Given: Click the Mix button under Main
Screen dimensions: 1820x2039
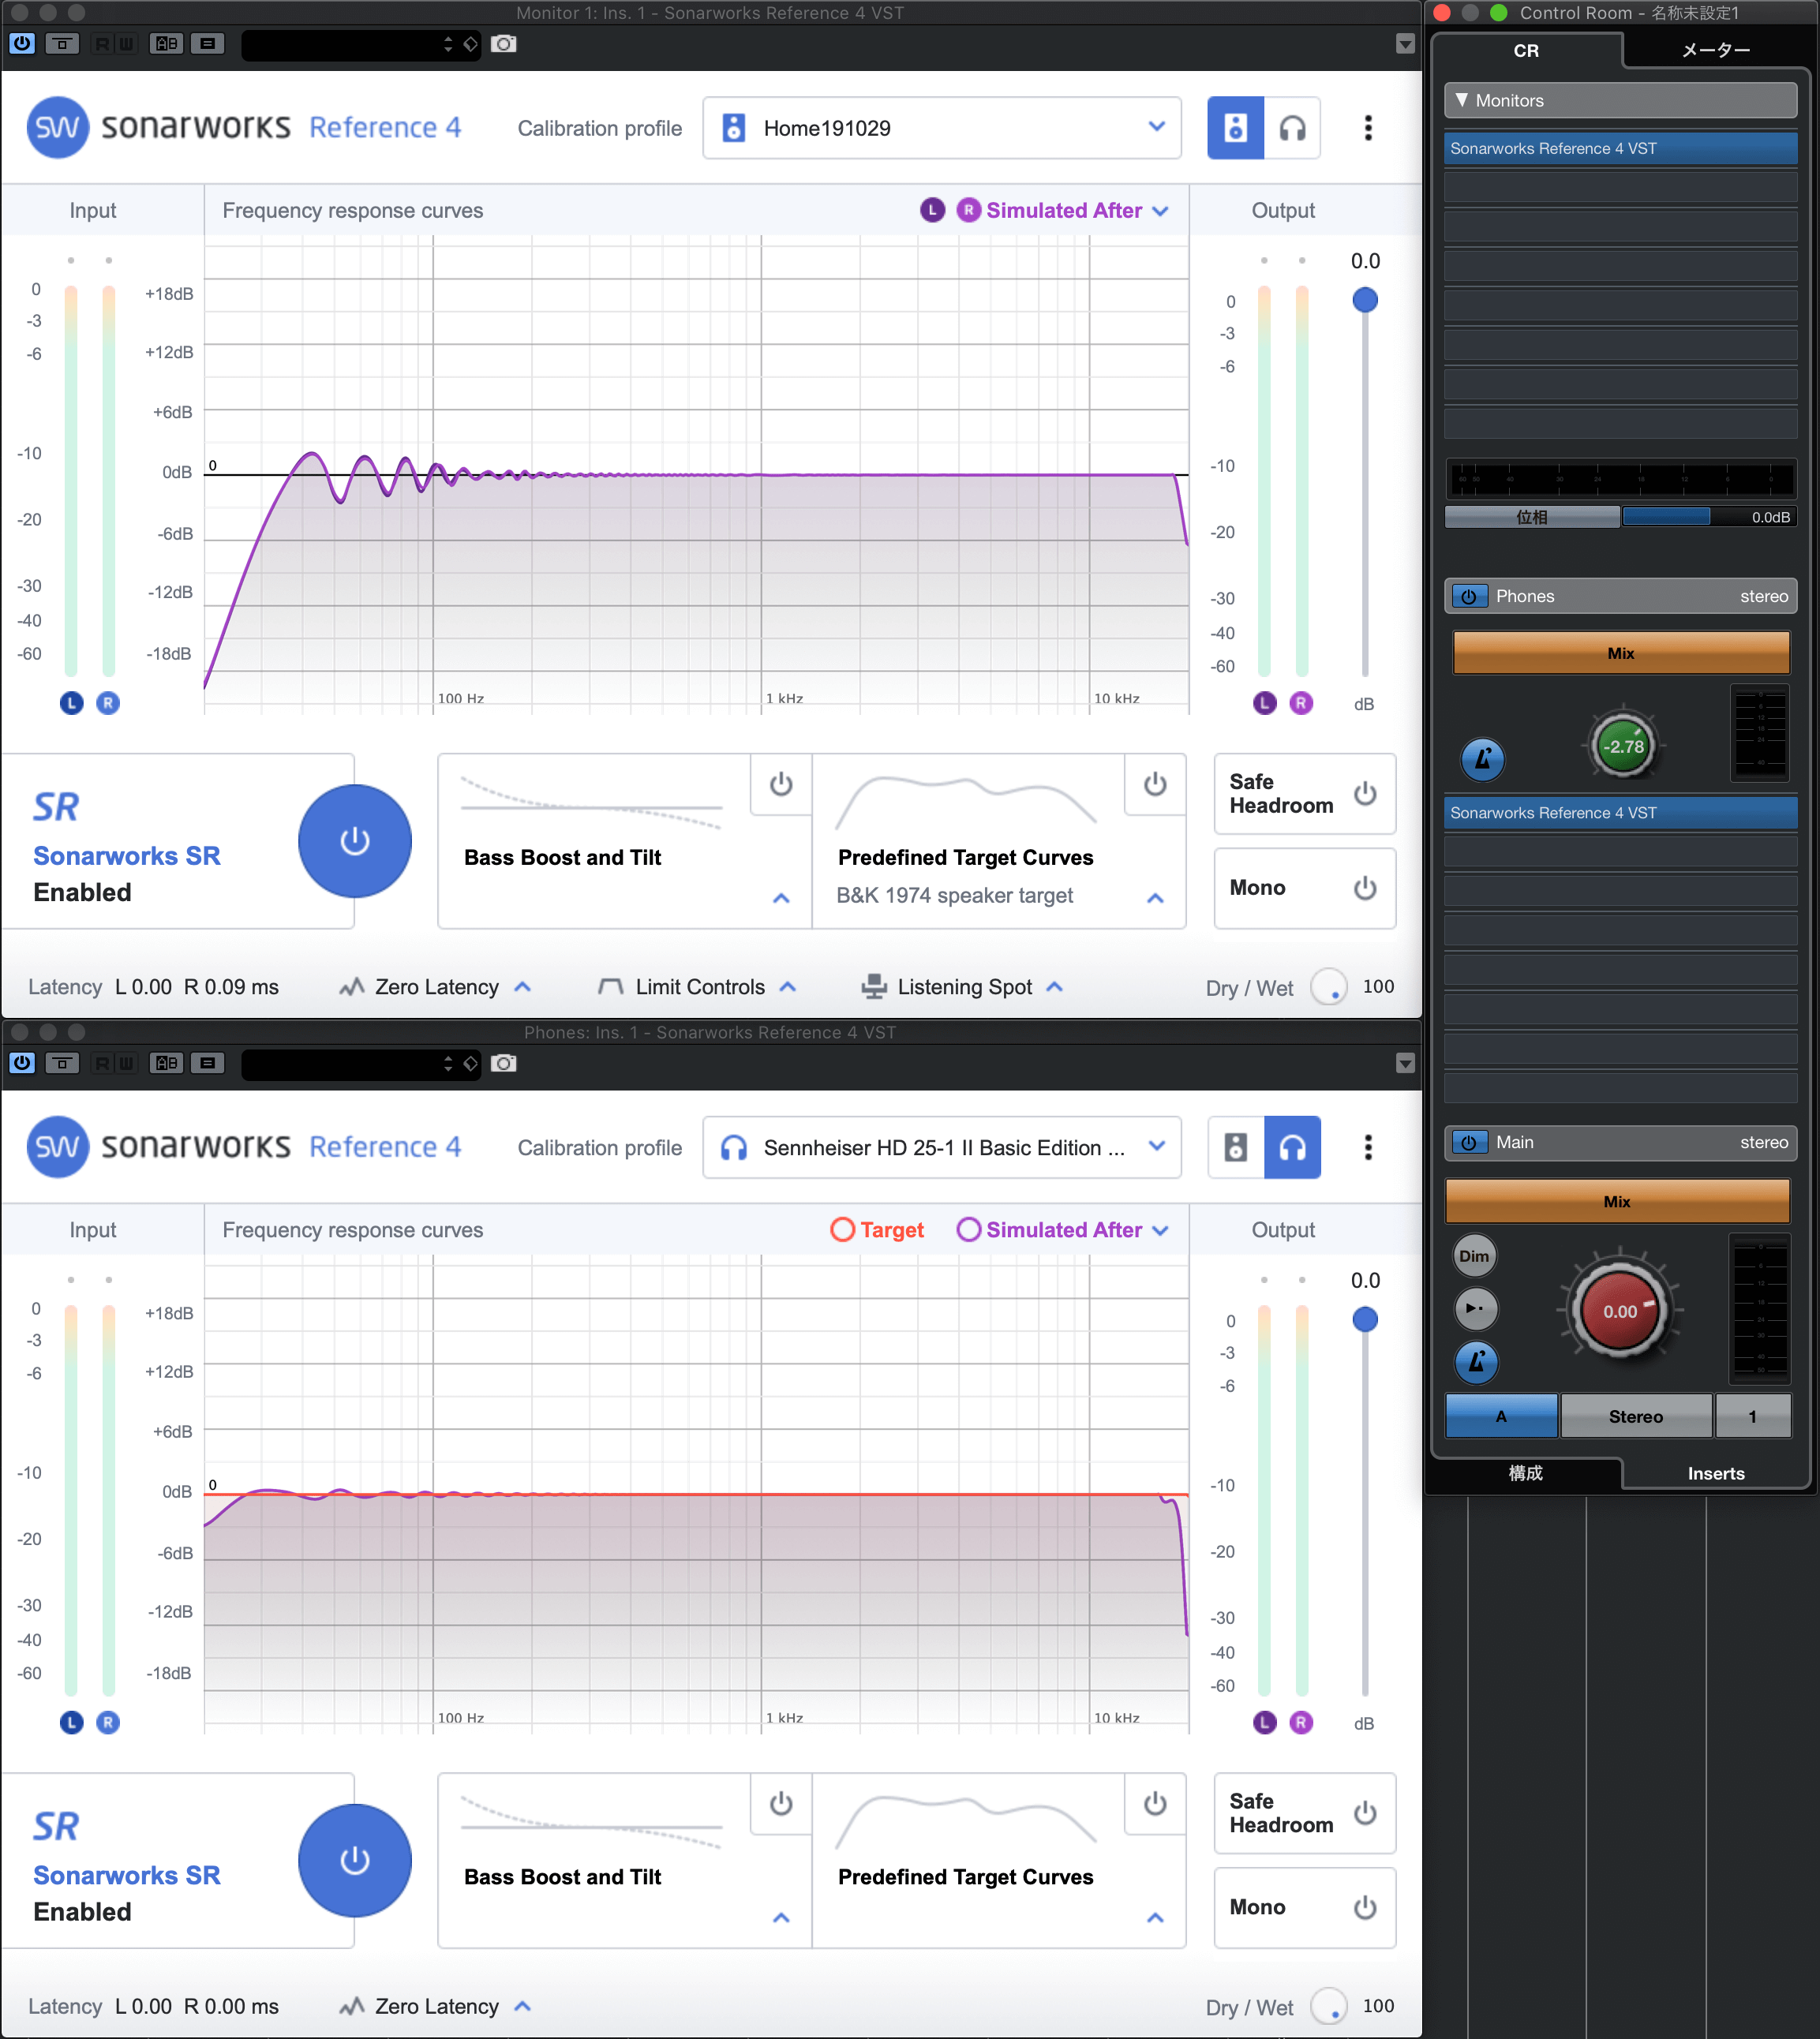Looking at the screenshot, I should (x=1617, y=1201).
